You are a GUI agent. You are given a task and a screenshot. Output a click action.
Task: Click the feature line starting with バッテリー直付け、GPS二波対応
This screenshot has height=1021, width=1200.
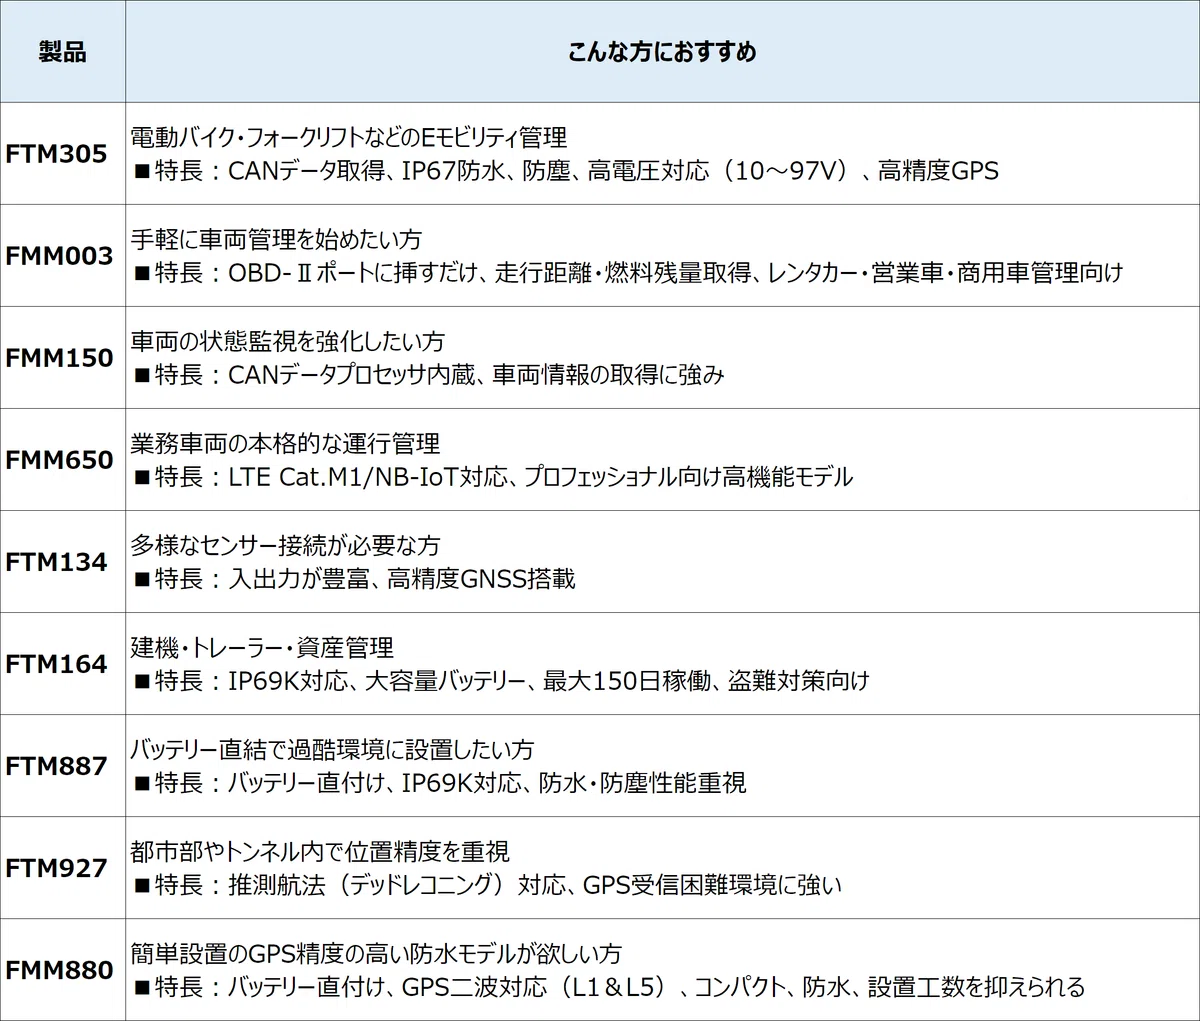[x=609, y=987]
